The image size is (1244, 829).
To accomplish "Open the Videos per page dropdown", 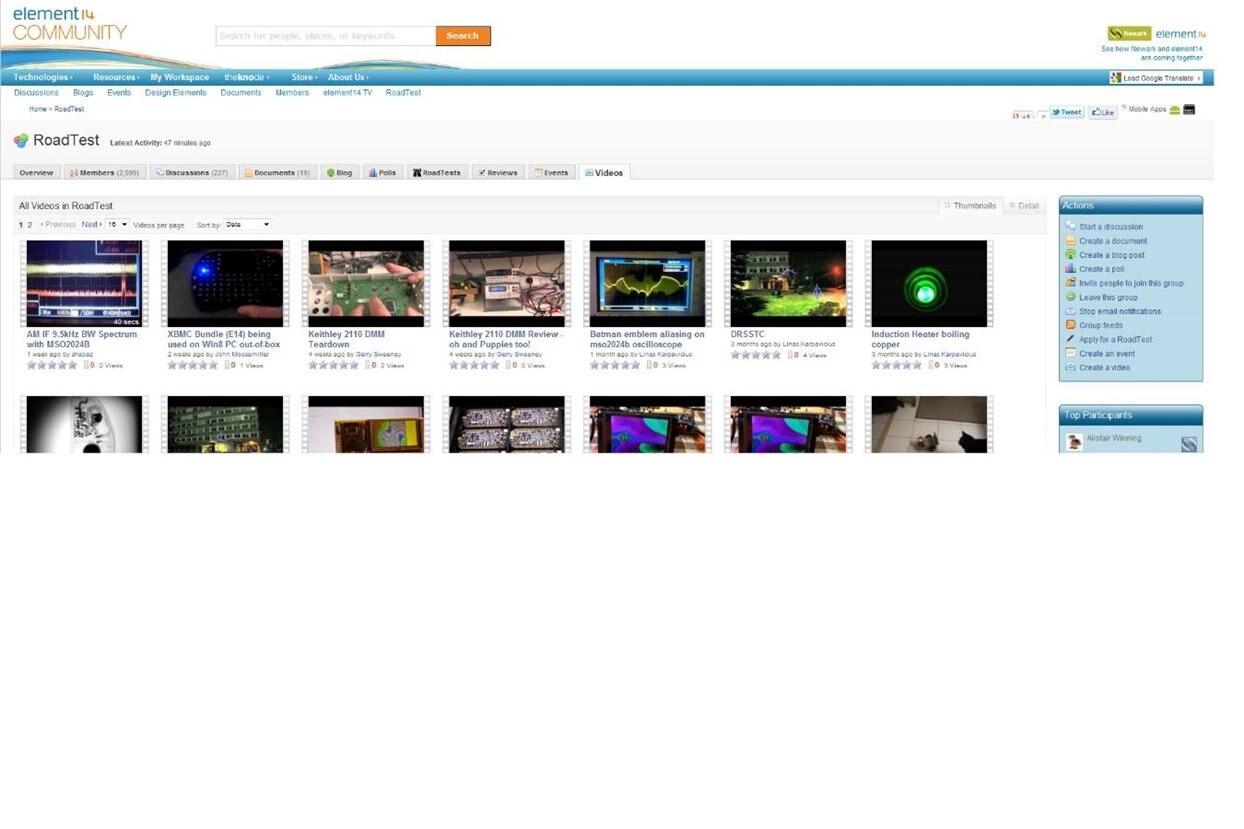I will 118,225.
